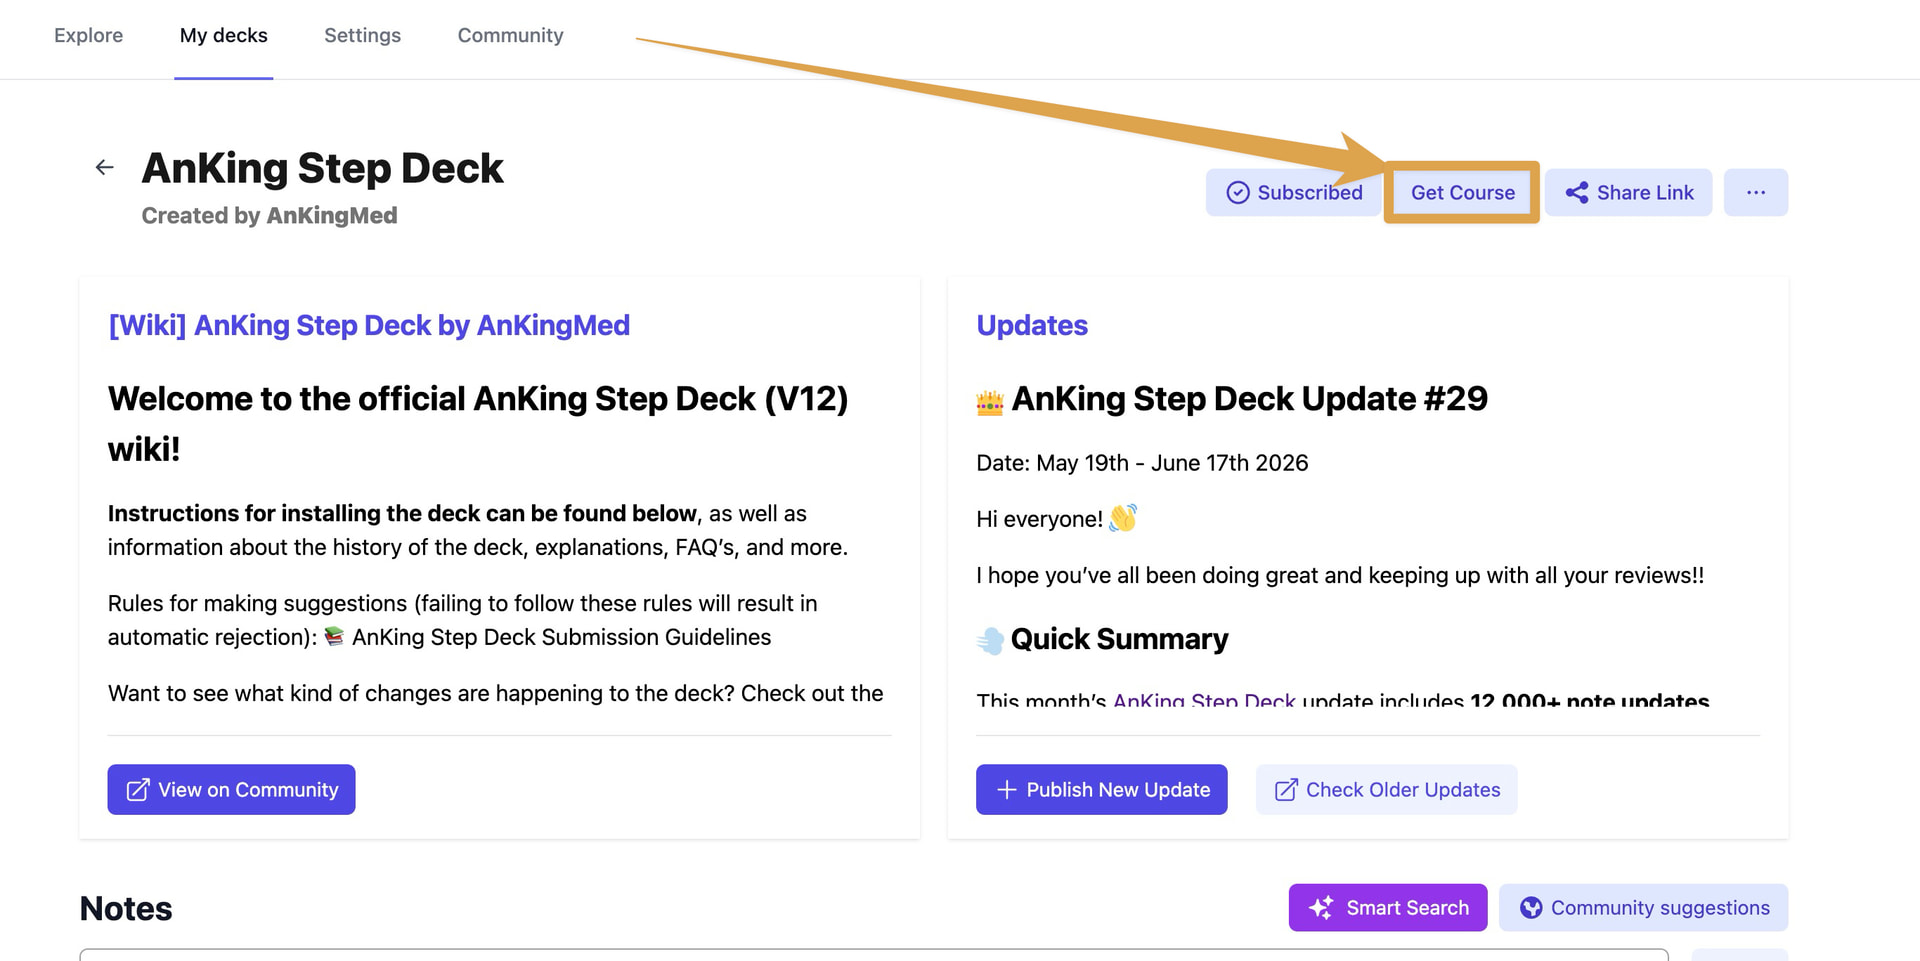The image size is (1920, 961).
Task: Click the AnKing Step Deck link in the update text
Action: point(1204,700)
